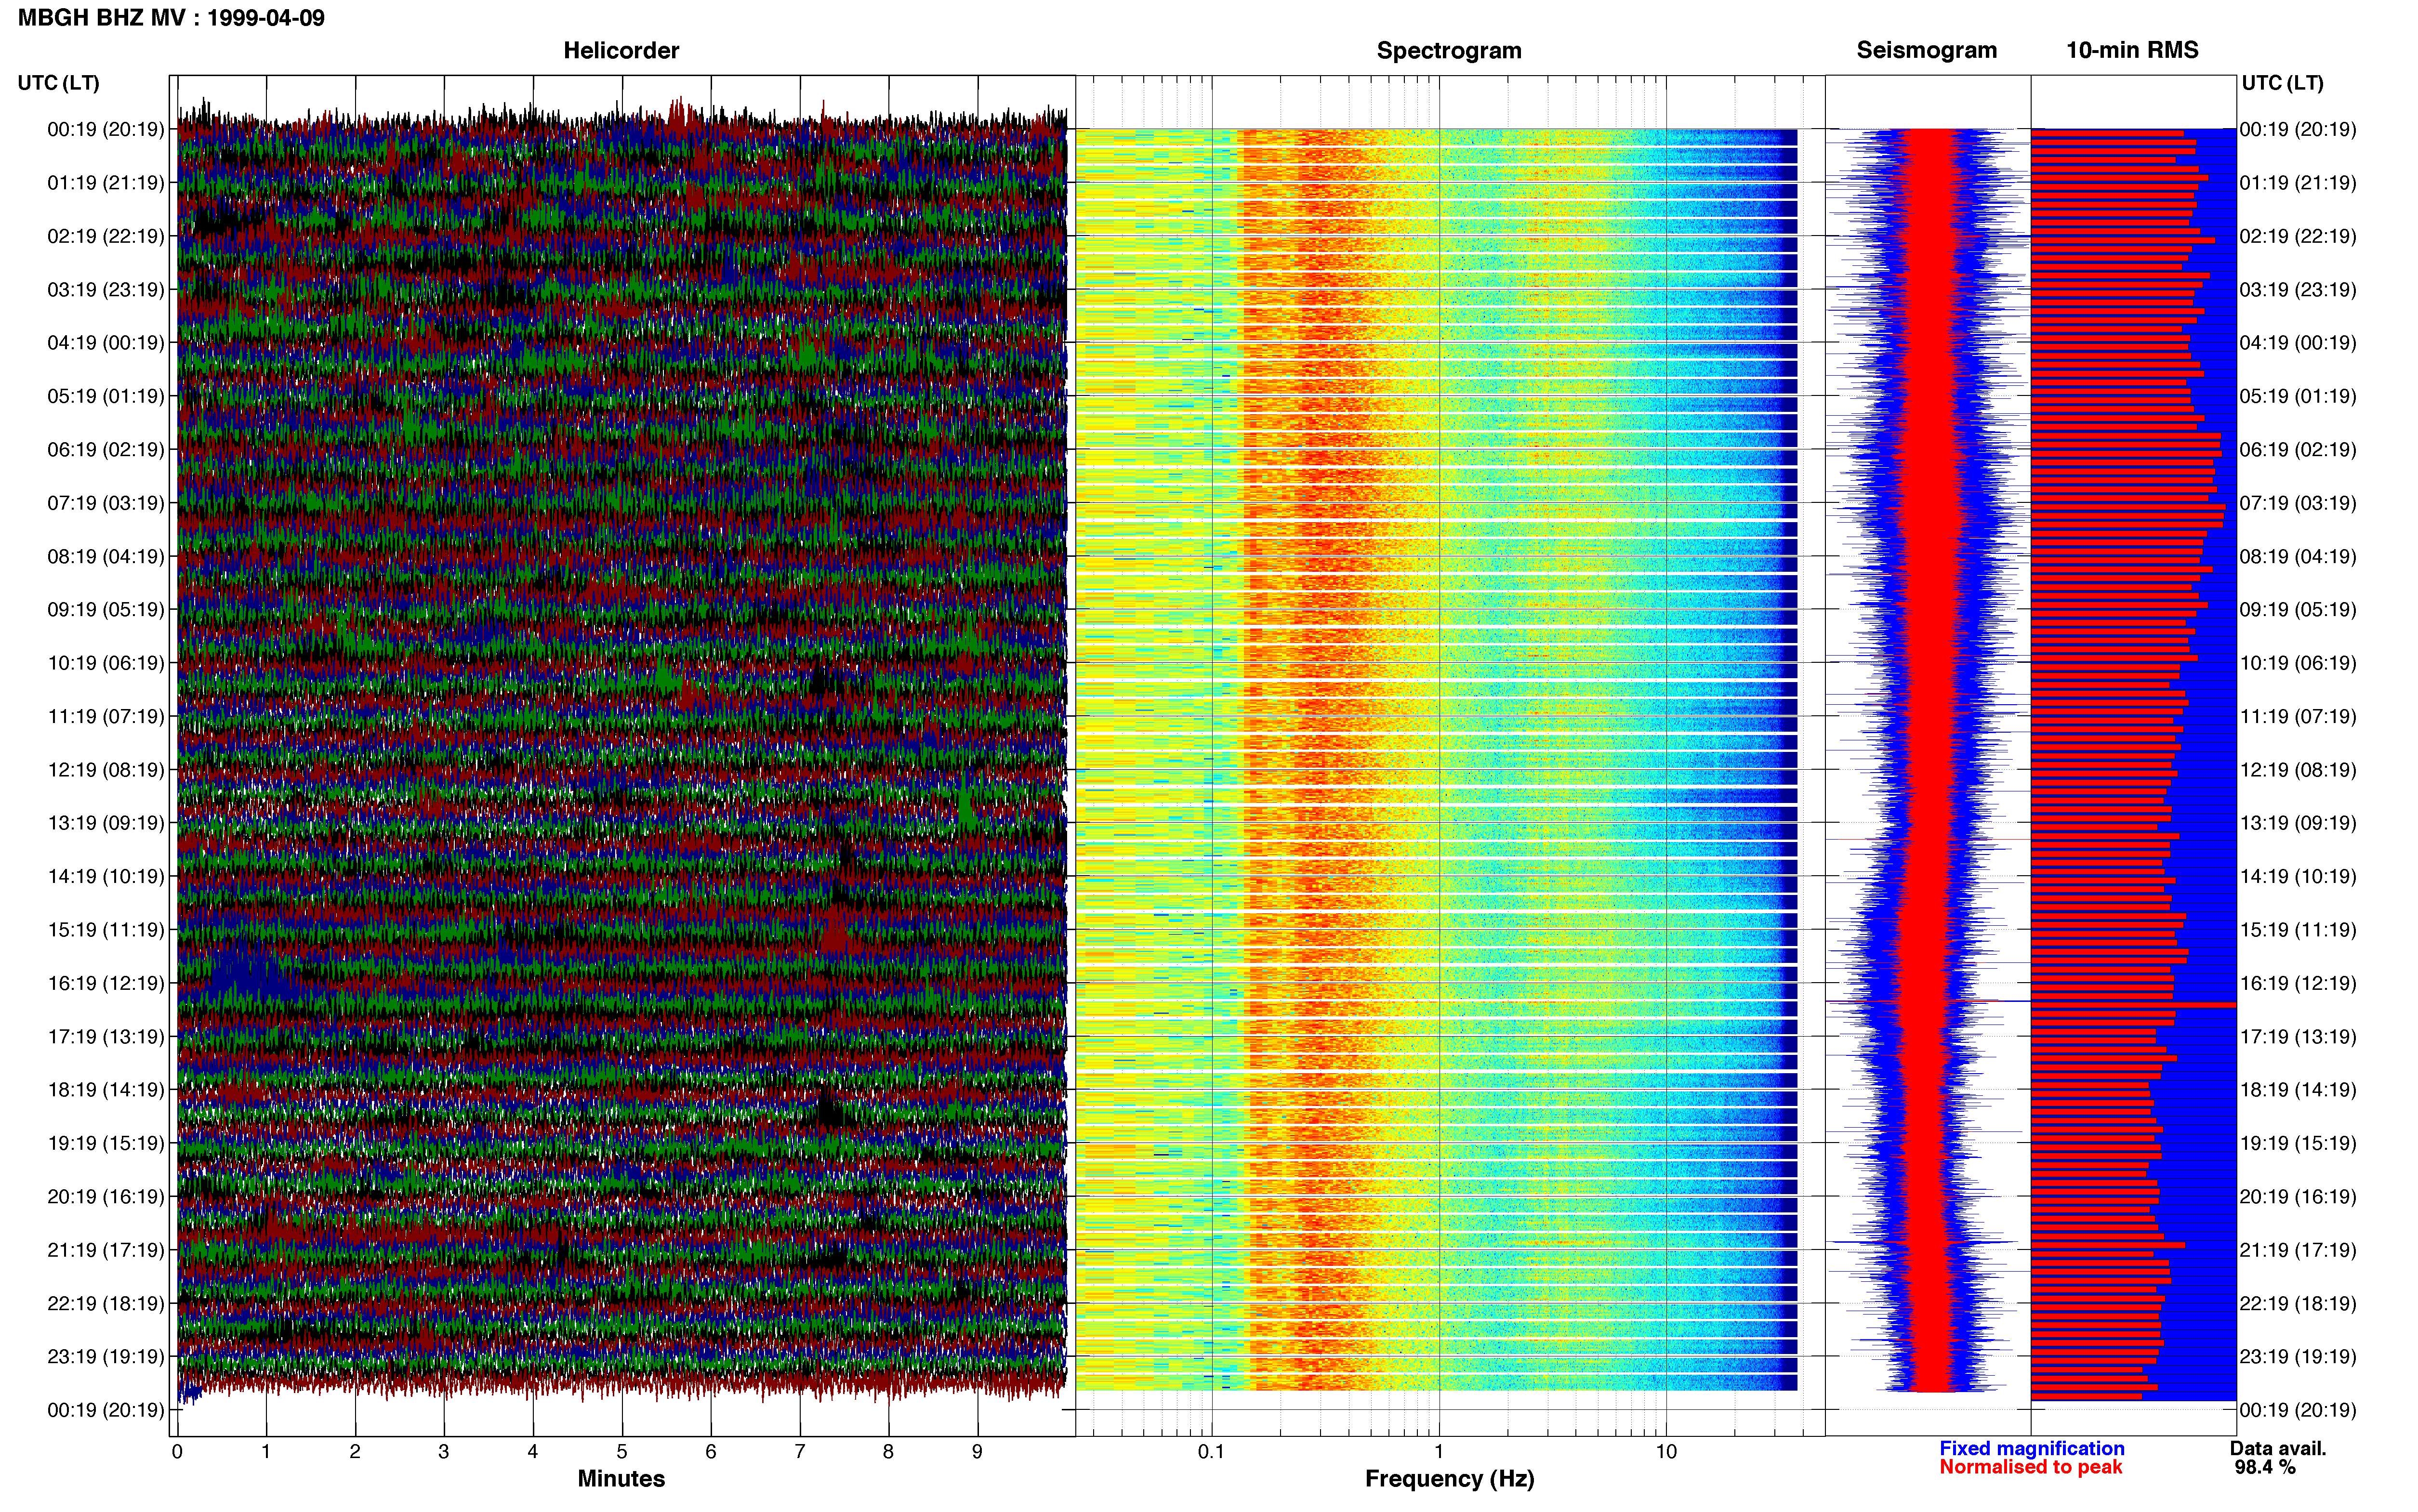Click '18:19 (14:19)' on the left time axis
Image resolution: width=2418 pixels, height=1512 pixels.
[106, 1090]
